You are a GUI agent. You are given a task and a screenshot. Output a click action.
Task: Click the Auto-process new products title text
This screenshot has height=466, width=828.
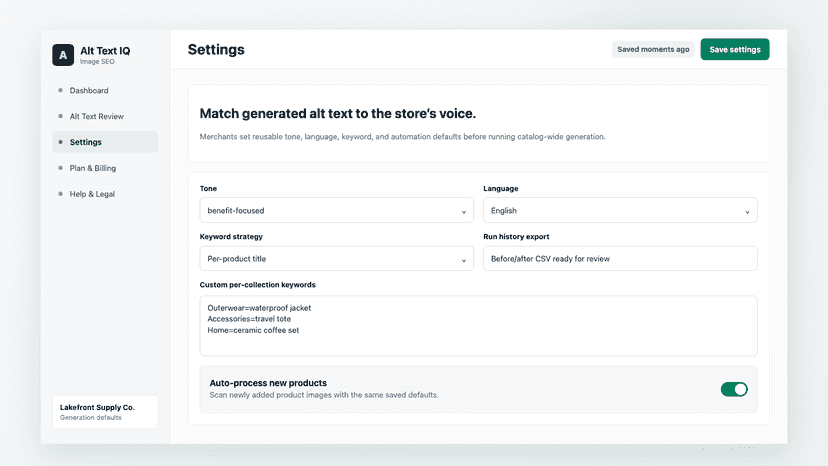point(268,383)
